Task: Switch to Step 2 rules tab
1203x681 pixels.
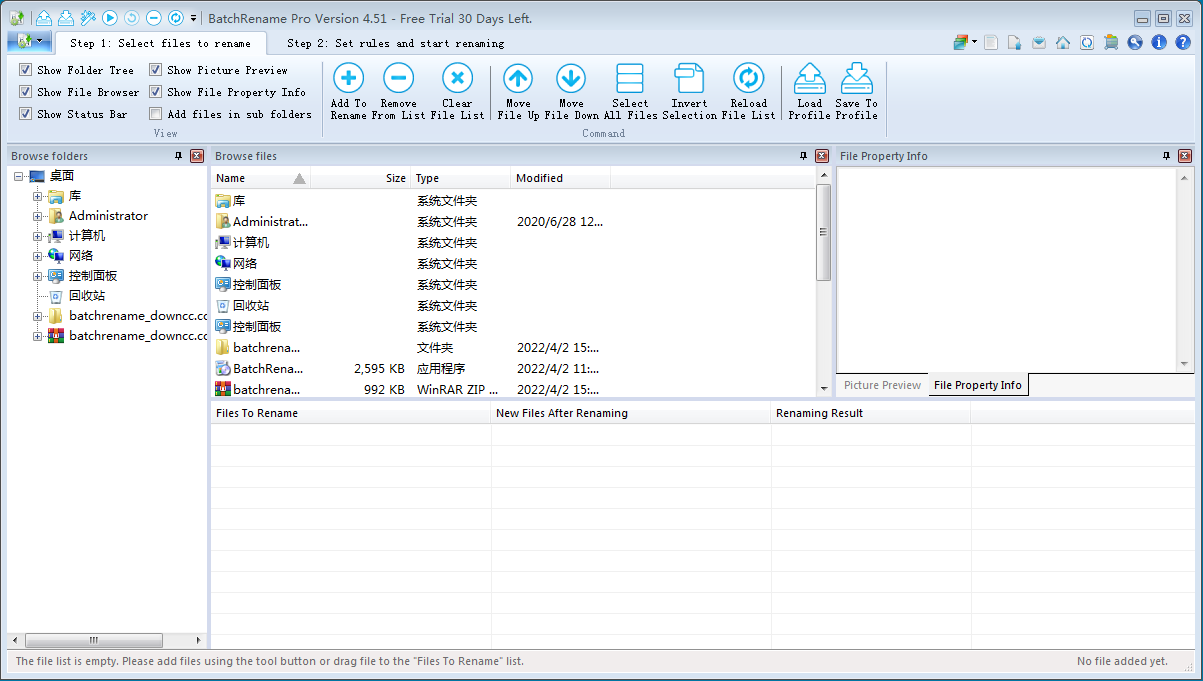Action: point(395,43)
